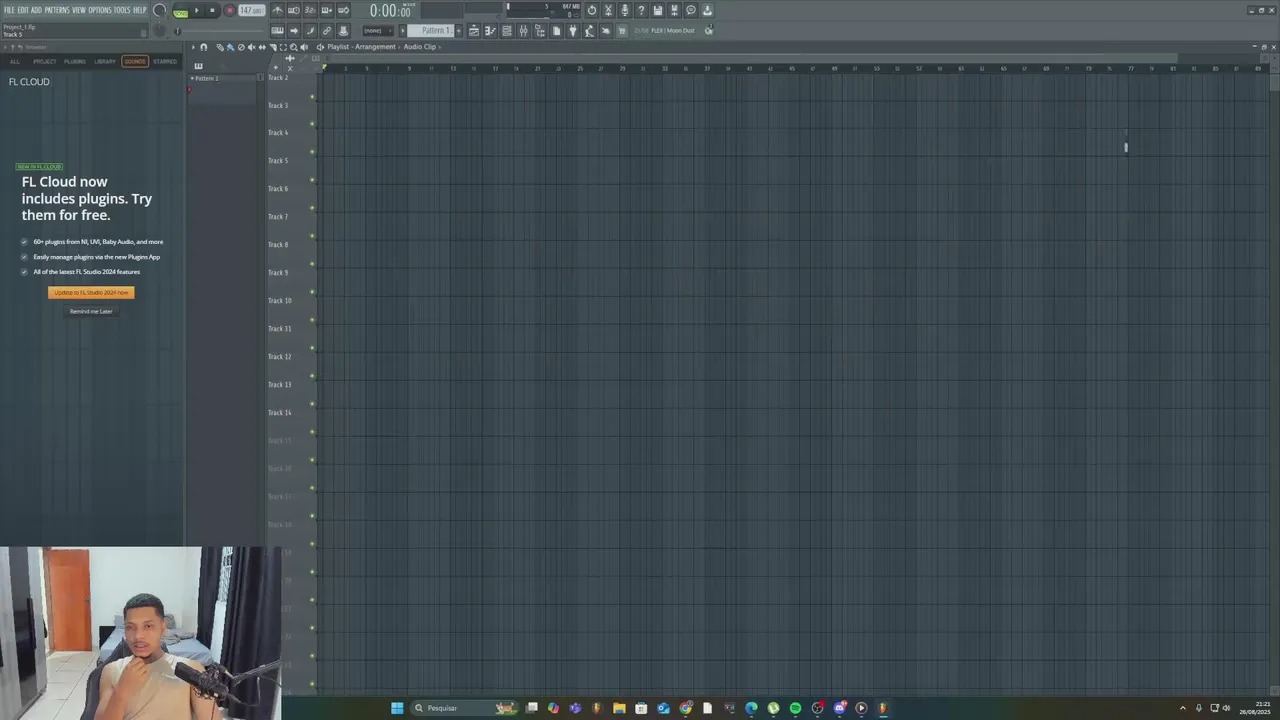Select the playlist Paint brush tool
1280x720 pixels.
pyautogui.click(x=230, y=47)
